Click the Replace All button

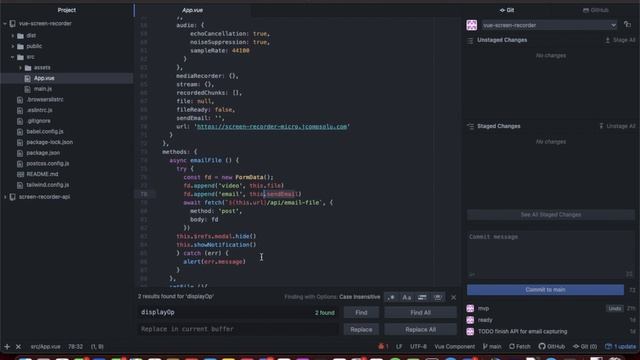(420, 329)
